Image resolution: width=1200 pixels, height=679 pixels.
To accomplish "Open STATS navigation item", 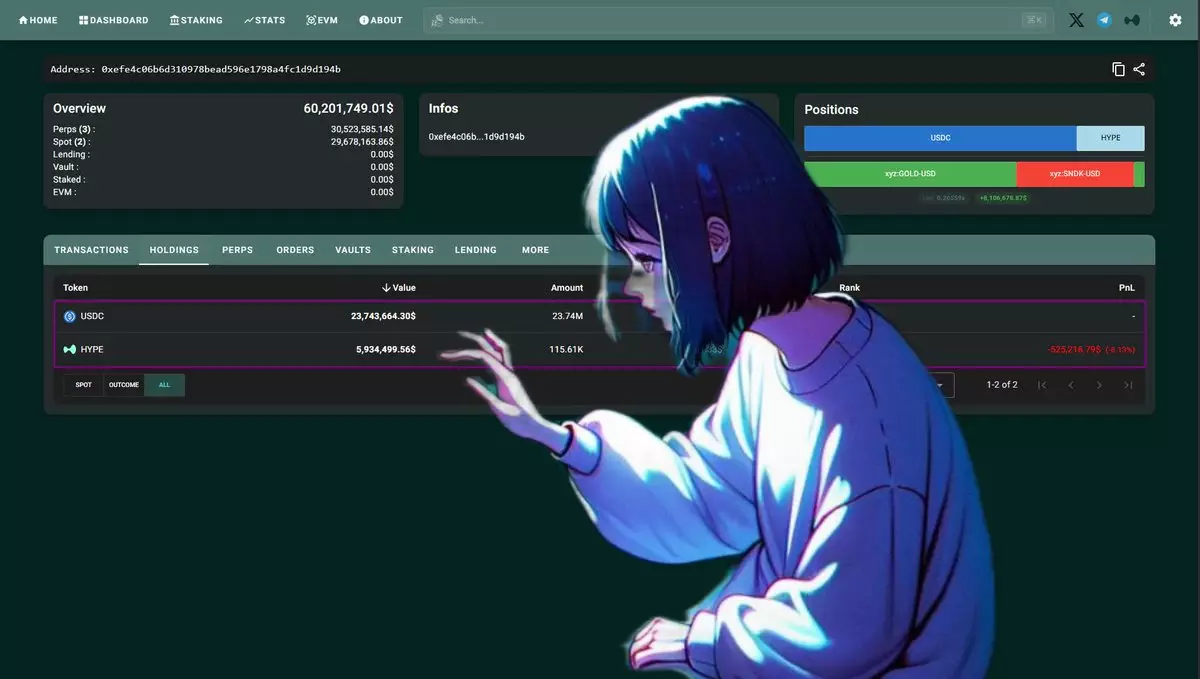I will pos(264,20).
